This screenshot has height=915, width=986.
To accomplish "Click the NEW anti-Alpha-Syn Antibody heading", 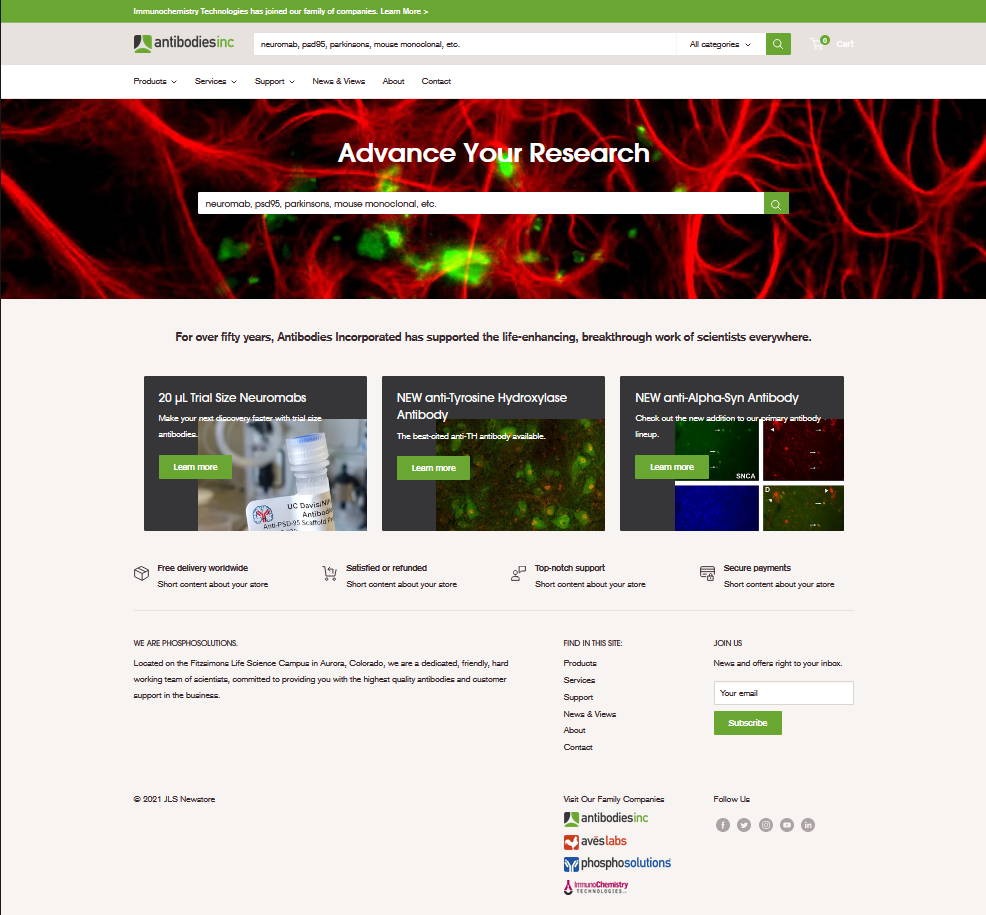I will tap(716, 397).
